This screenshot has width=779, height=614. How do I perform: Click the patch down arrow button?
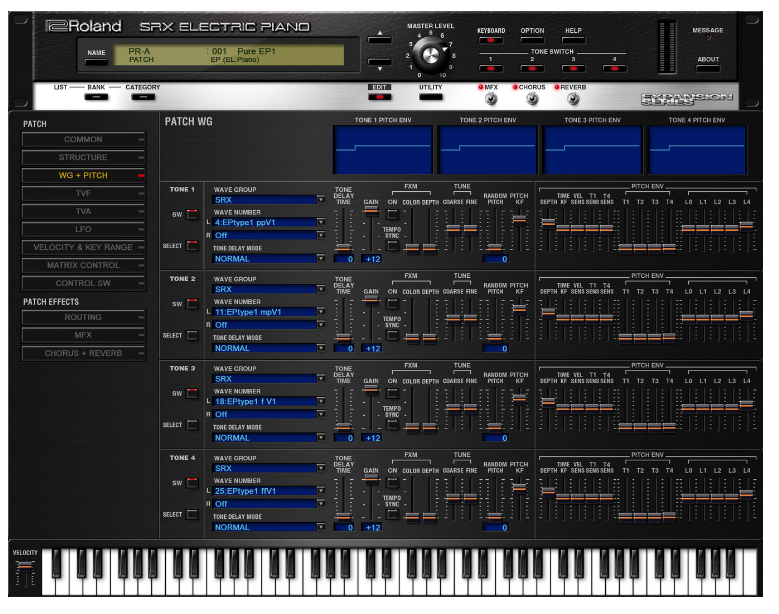click(x=380, y=64)
